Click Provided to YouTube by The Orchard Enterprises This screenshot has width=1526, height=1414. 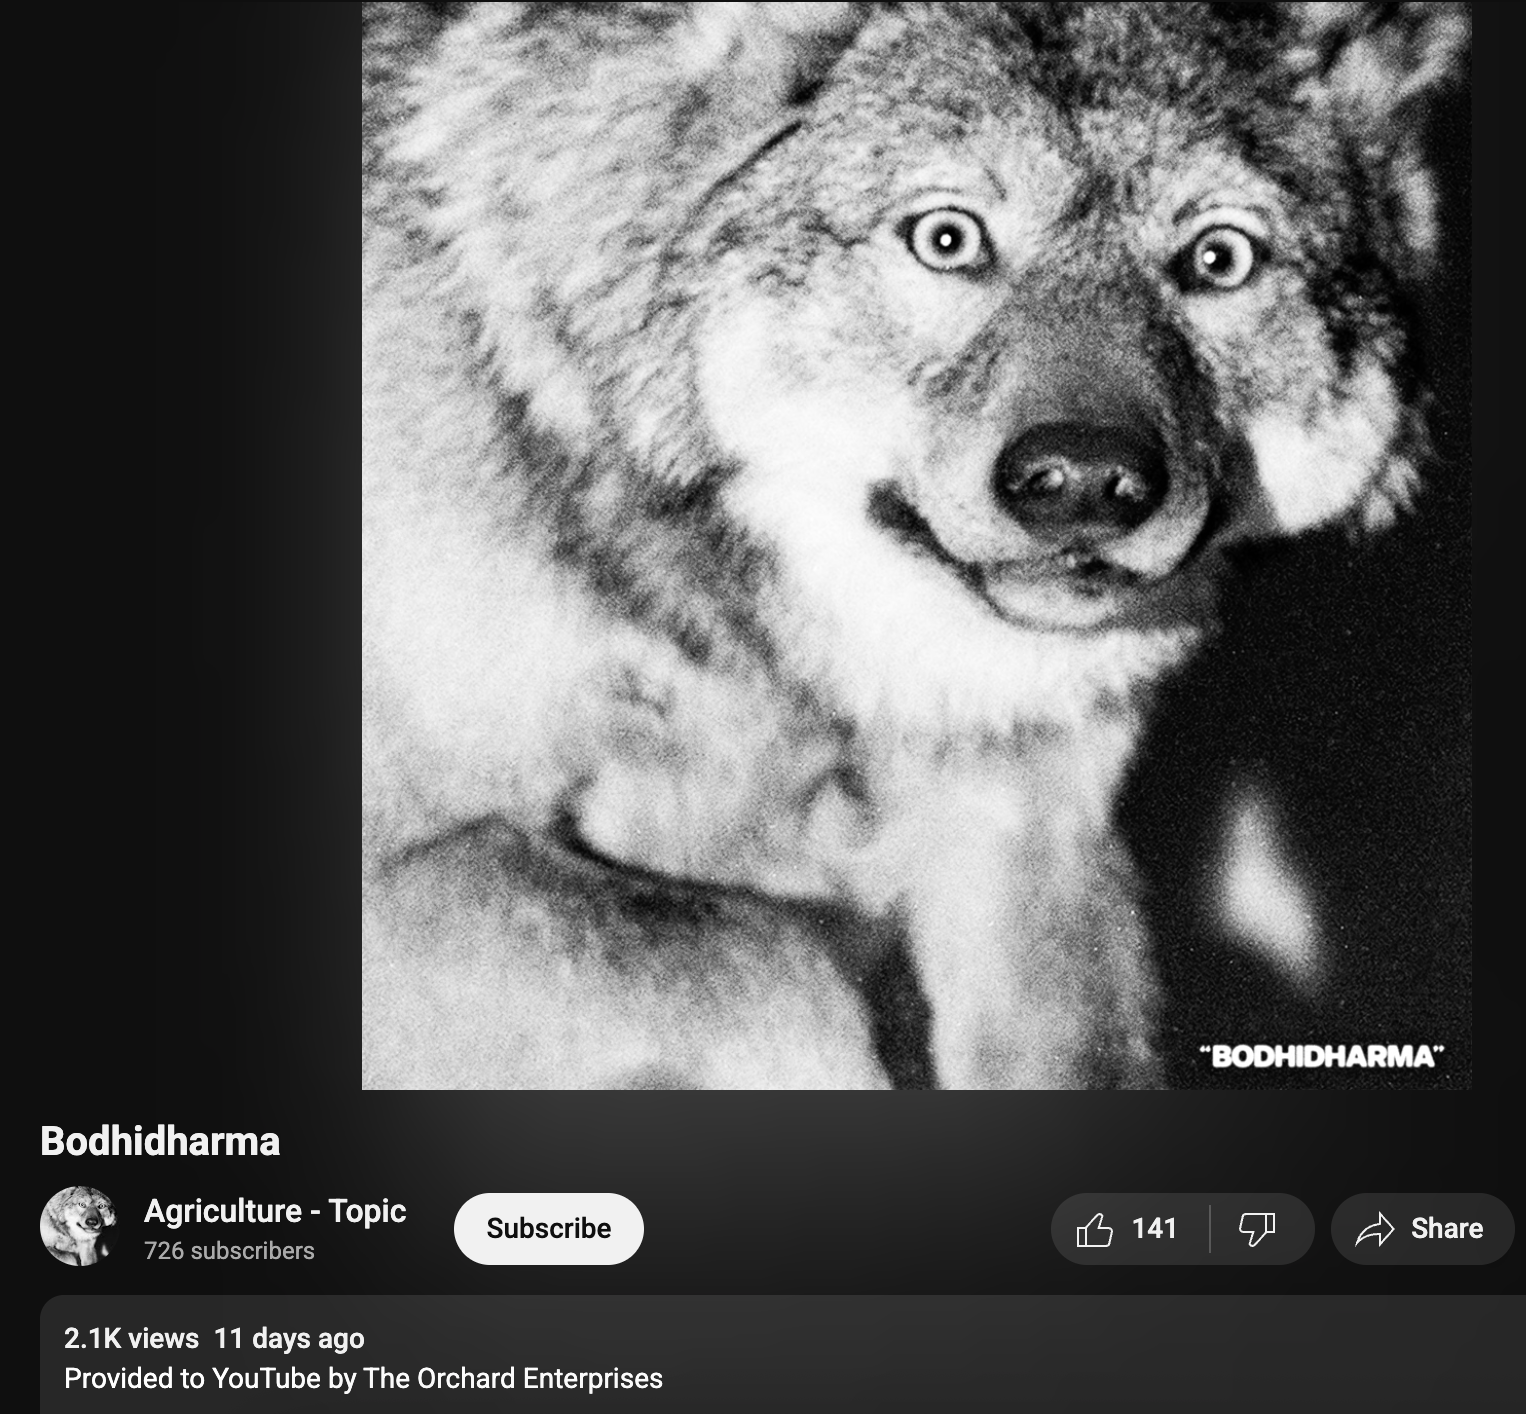(363, 1378)
